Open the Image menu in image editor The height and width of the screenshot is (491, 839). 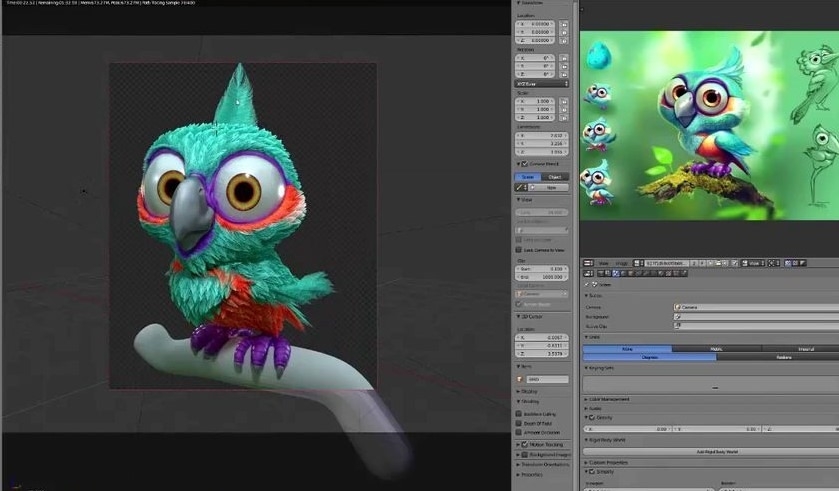[x=621, y=263]
